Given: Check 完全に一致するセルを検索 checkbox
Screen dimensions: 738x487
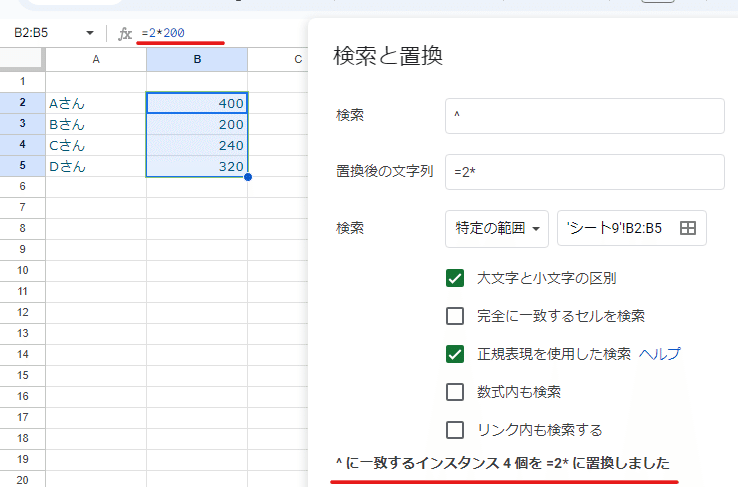Looking at the screenshot, I should click(455, 316).
